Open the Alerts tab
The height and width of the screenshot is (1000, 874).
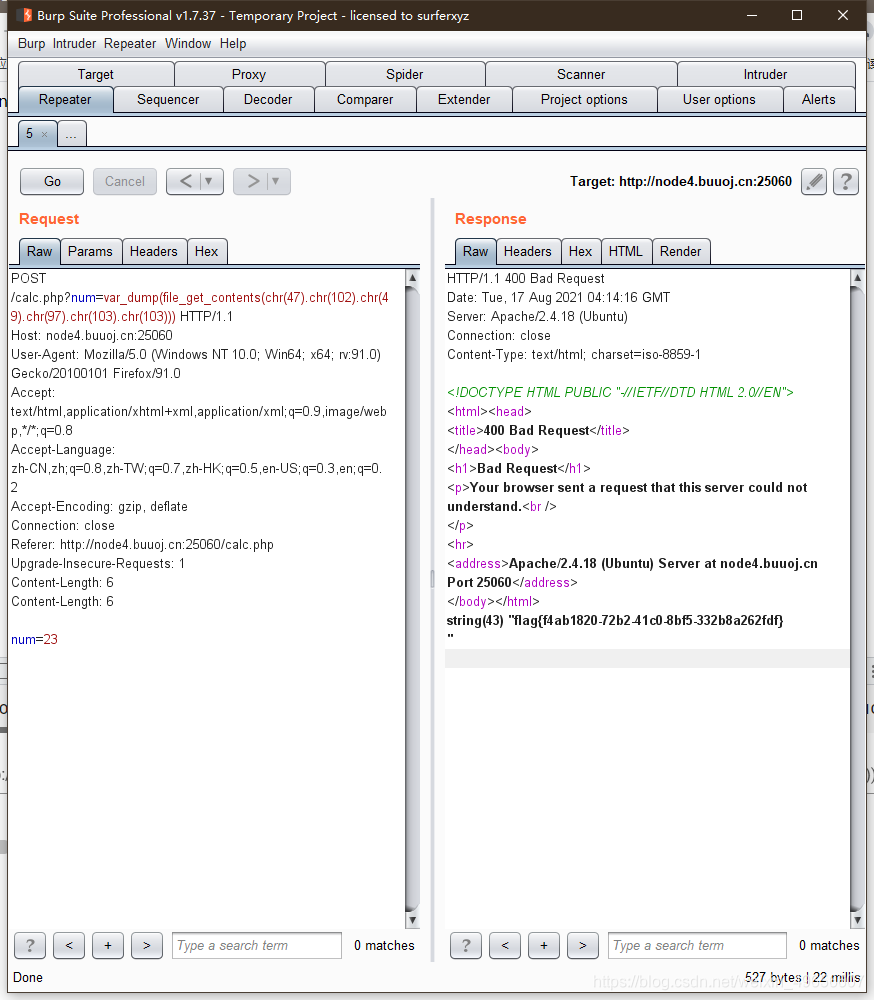pyautogui.click(x=818, y=99)
